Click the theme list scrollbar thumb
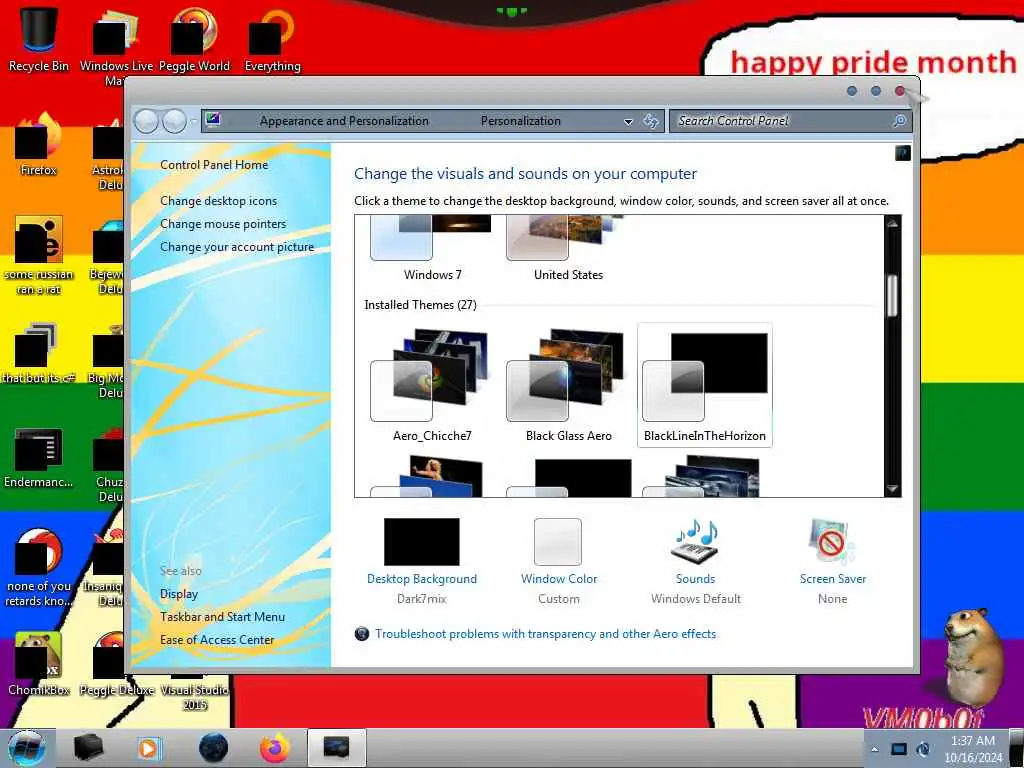This screenshot has width=1024, height=768. 892,295
